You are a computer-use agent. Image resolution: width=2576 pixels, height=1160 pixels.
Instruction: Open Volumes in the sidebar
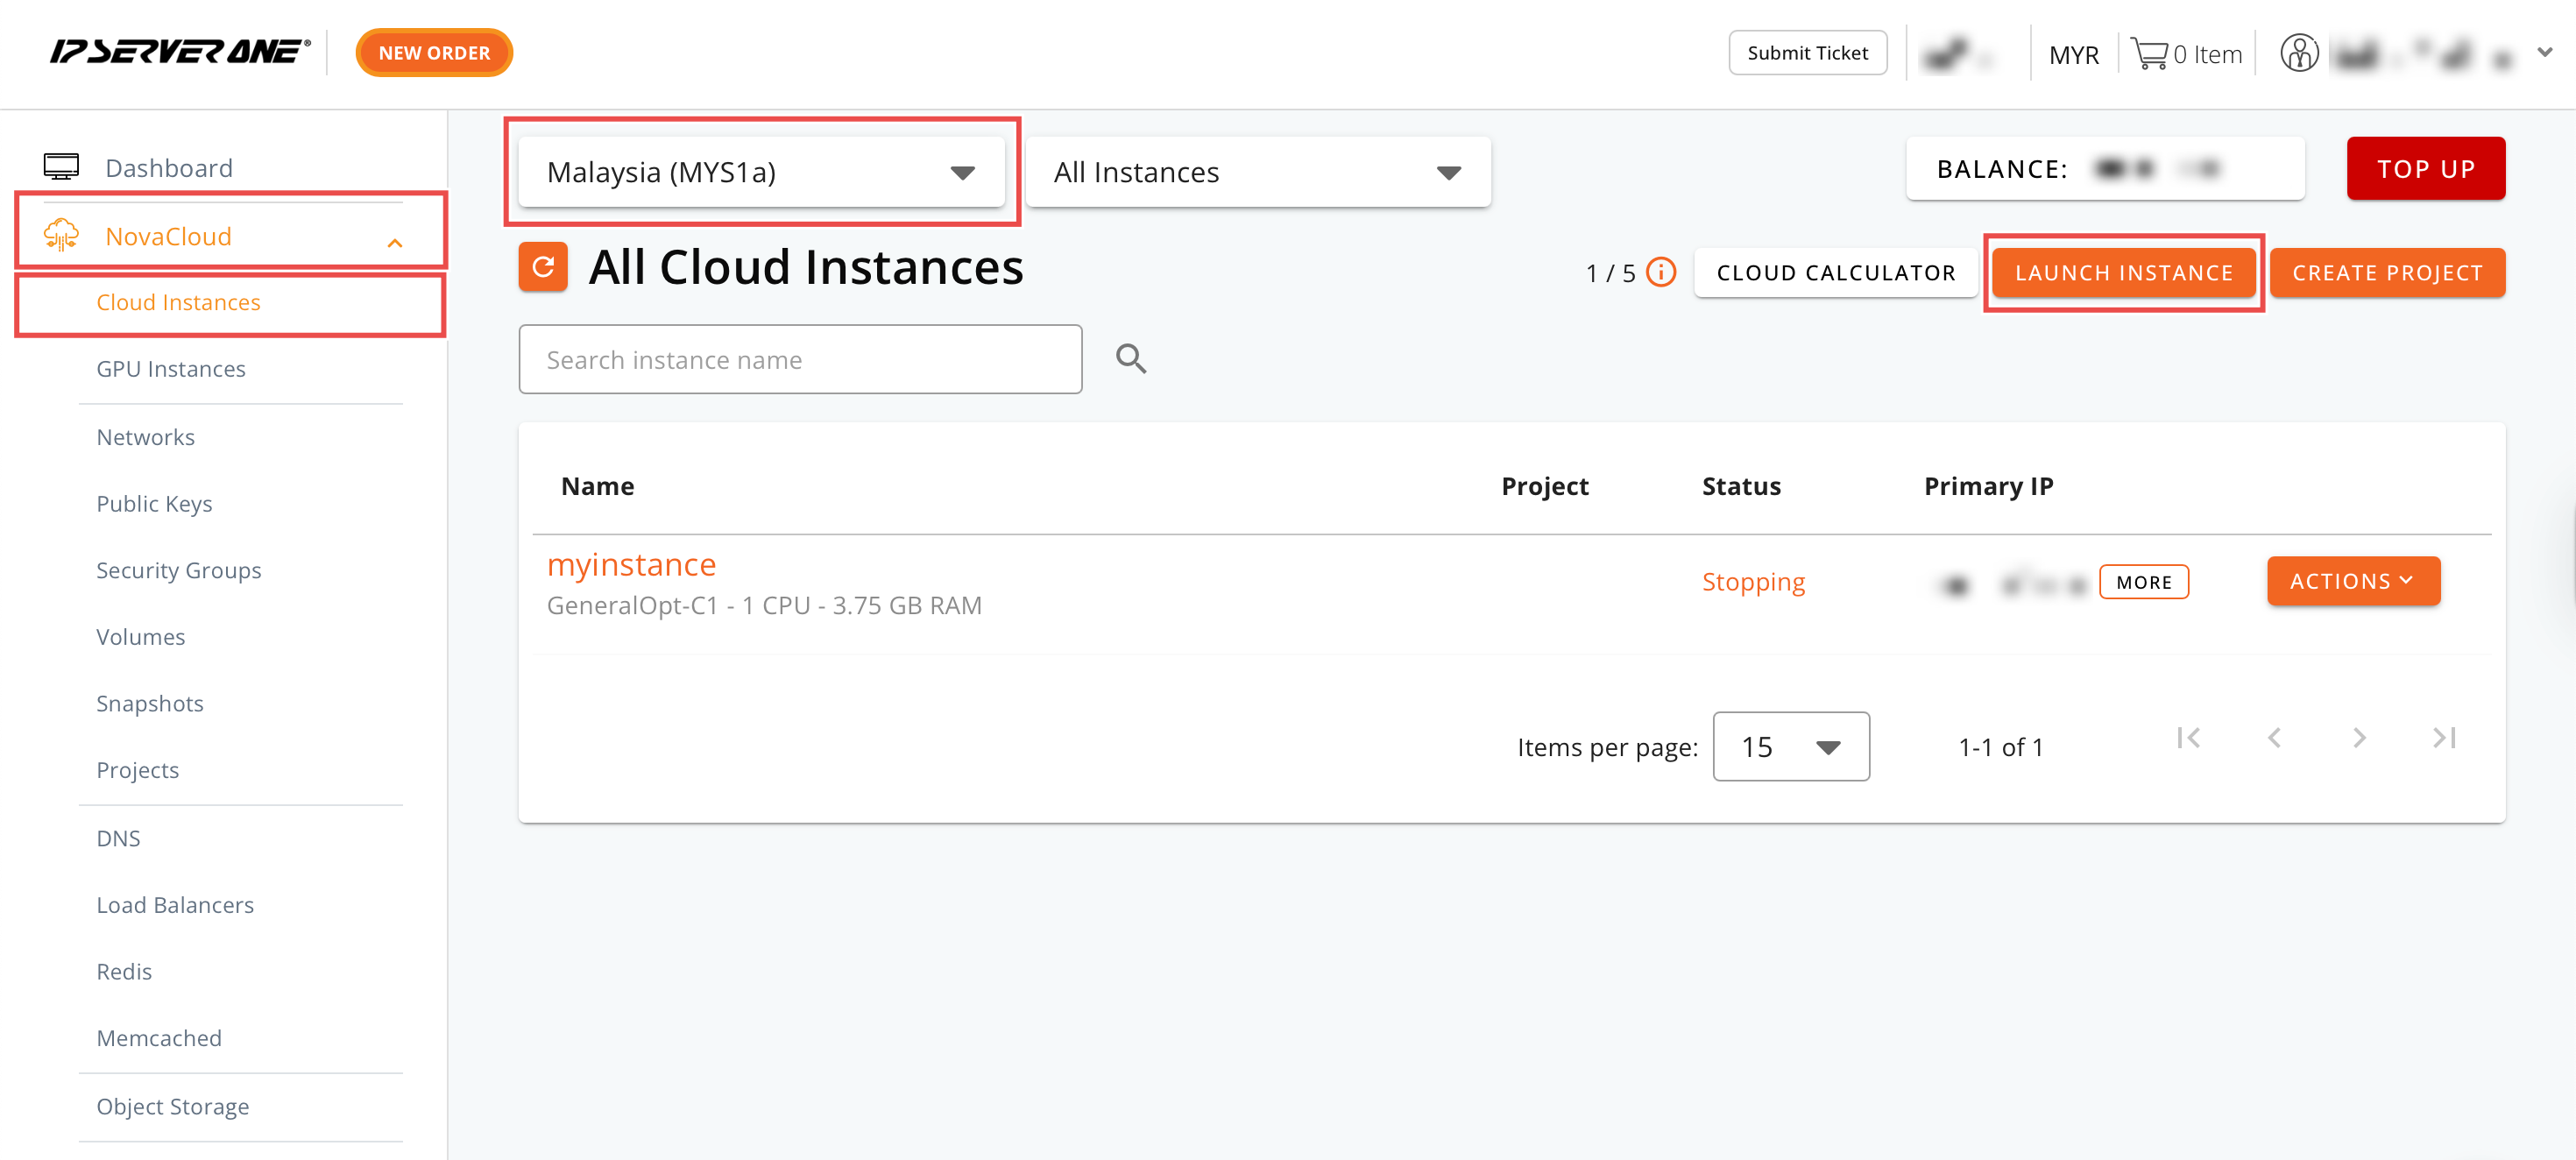140,637
